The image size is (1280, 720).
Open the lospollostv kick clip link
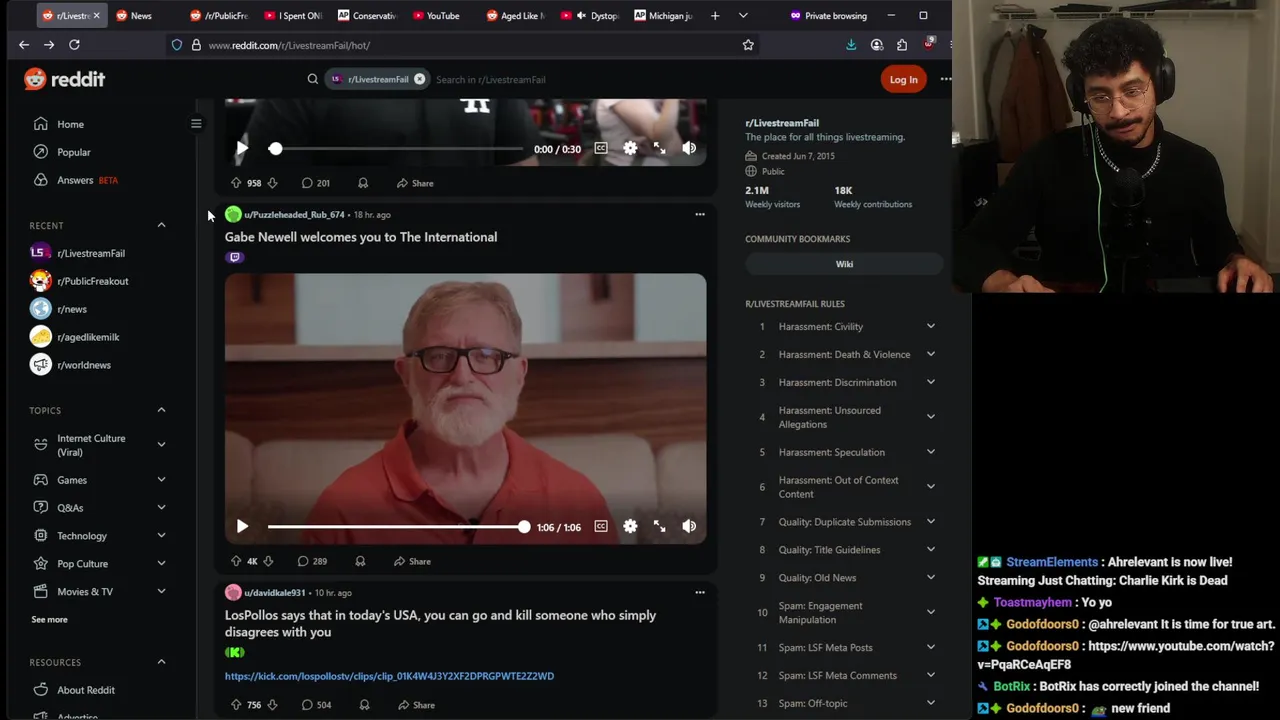[389, 676]
